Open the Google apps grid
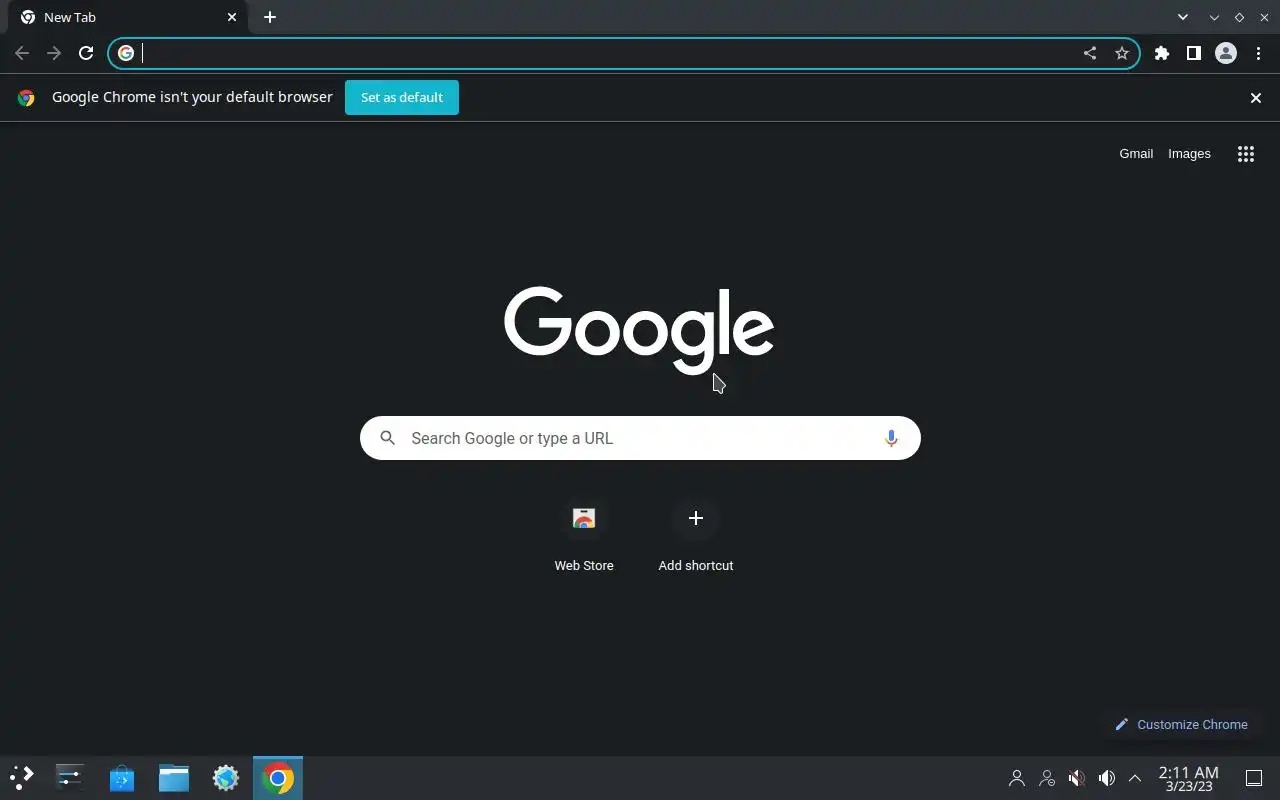Viewport: 1280px width, 800px height. [1246, 154]
